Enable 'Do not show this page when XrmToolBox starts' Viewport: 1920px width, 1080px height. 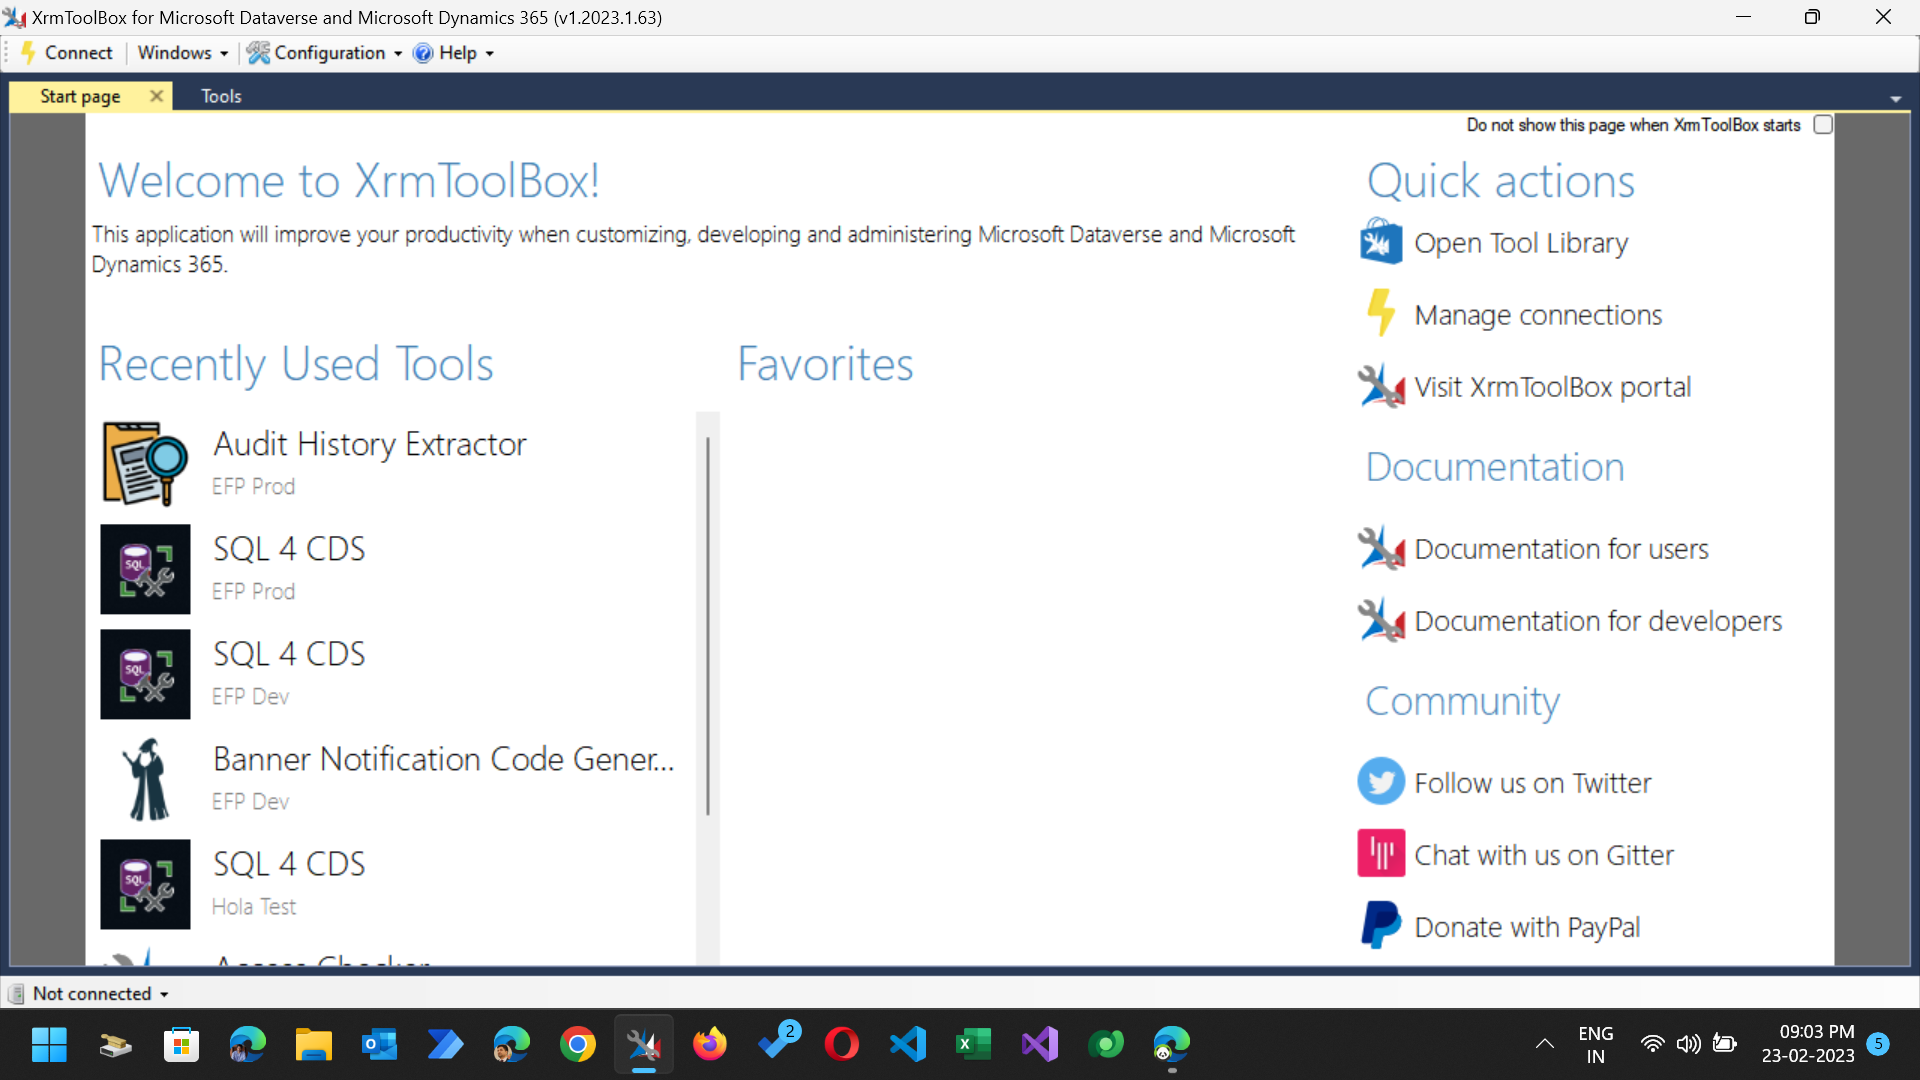[1823, 124]
